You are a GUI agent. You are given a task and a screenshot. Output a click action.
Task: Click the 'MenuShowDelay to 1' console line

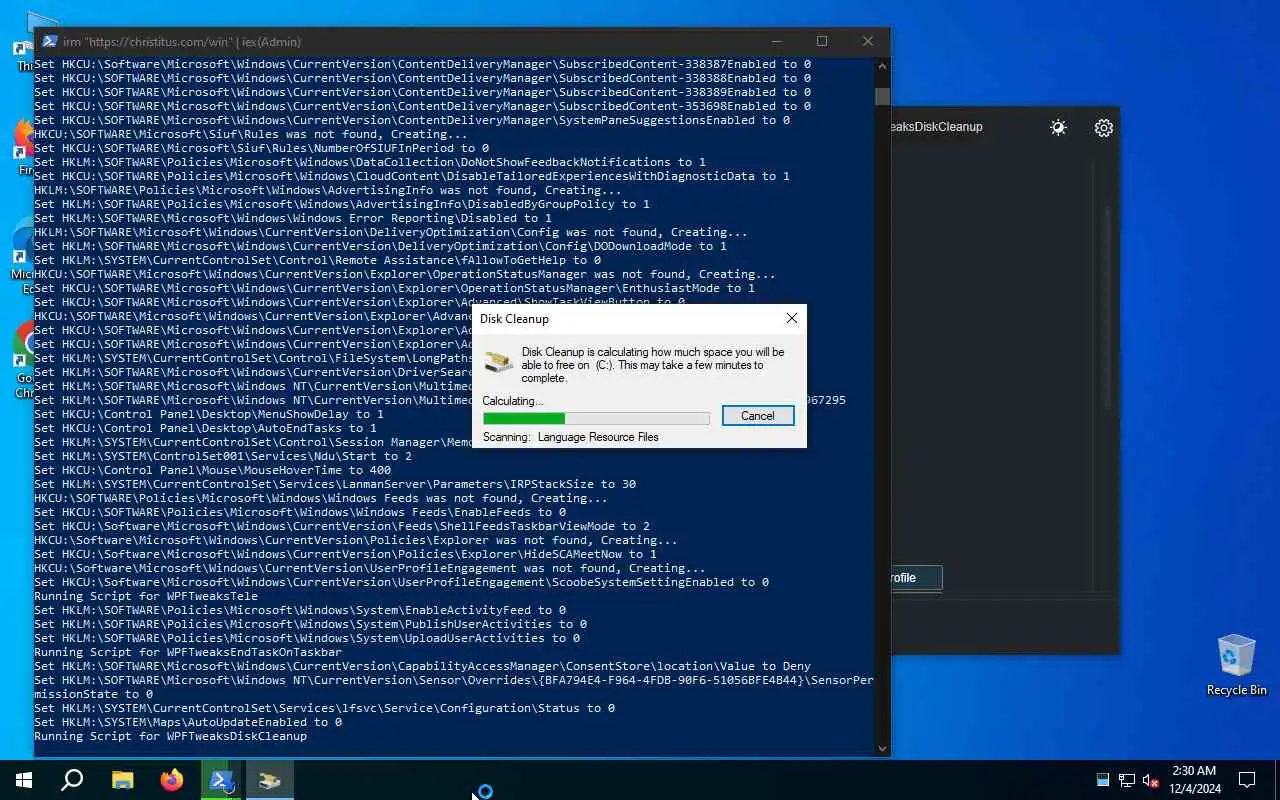209,414
